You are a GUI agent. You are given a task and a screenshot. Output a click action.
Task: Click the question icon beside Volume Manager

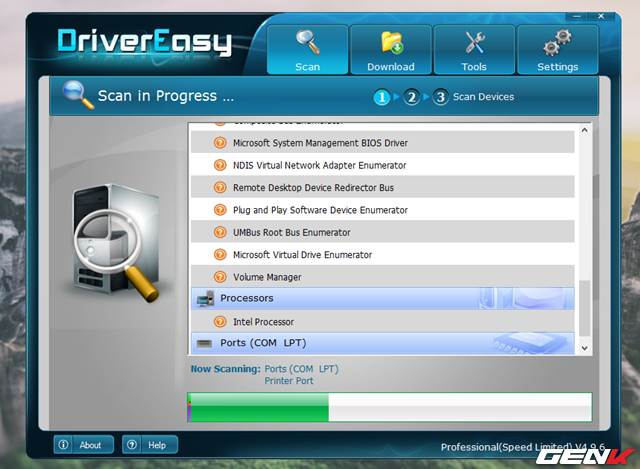coord(220,277)
